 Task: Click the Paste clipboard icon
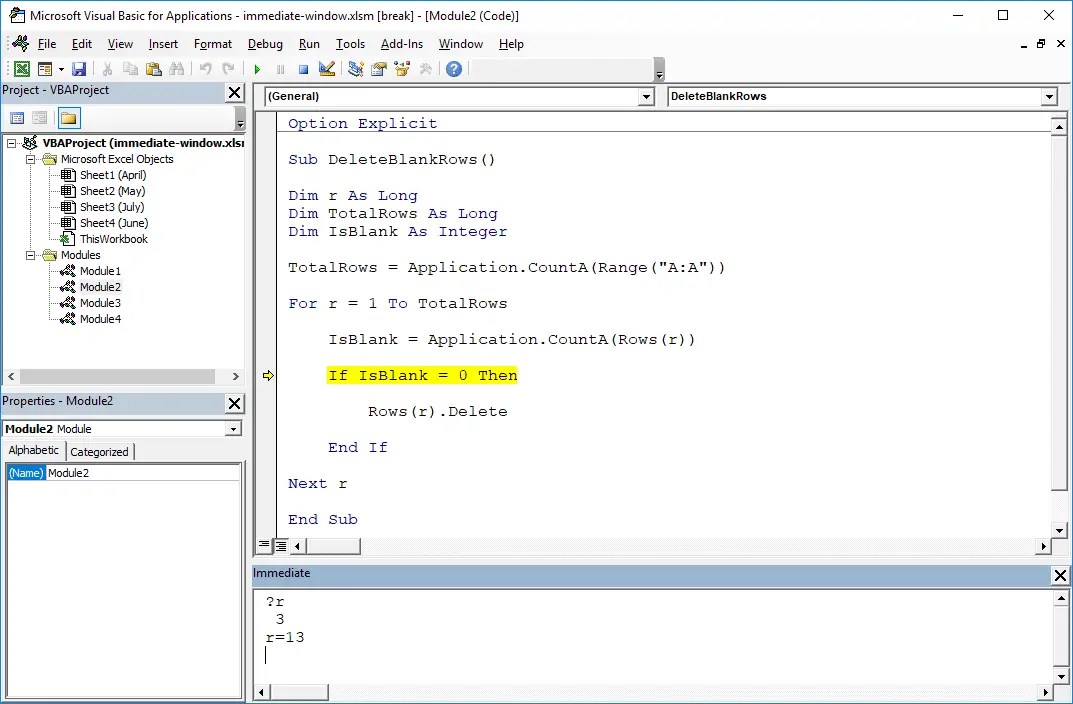point(154,68)
